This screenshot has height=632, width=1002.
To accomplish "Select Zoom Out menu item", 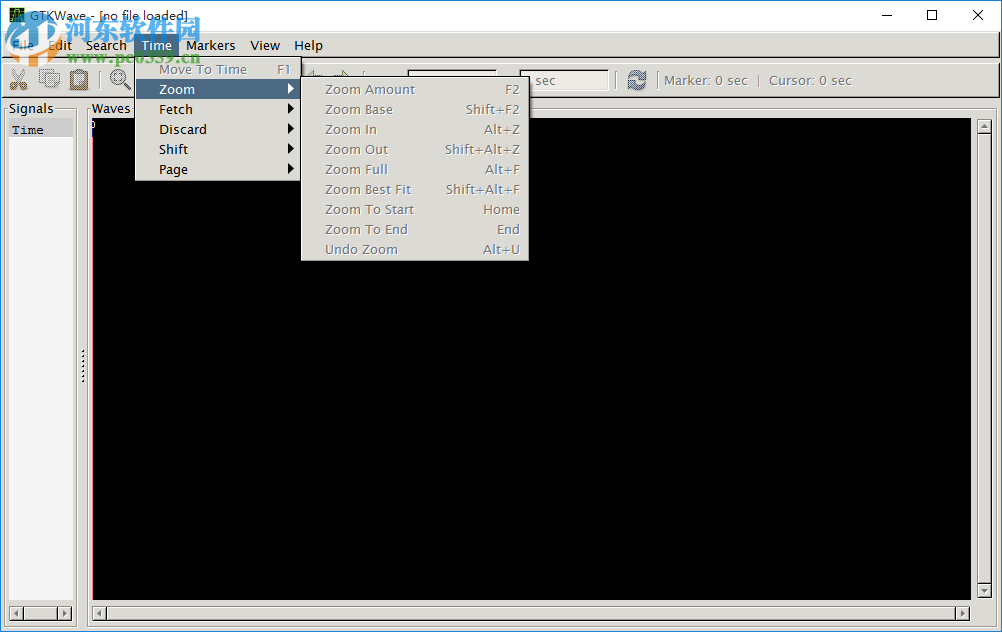I will click(415, 150).
